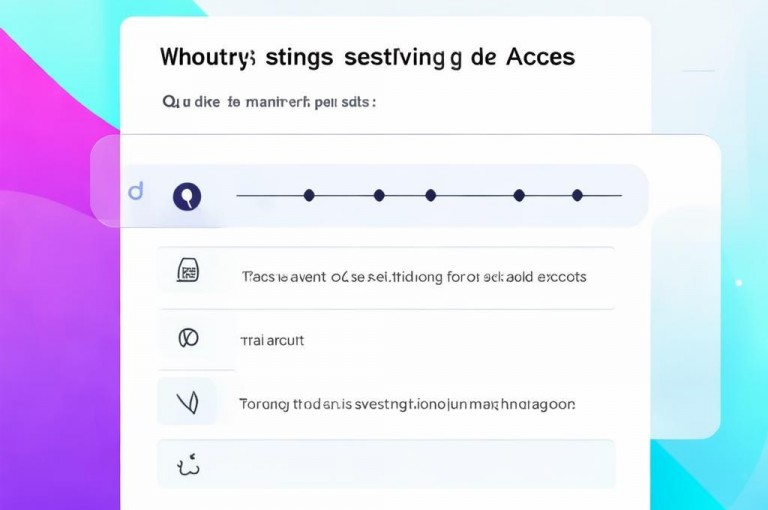This screenshot has height=510, width=768.
Task: Click the squiggle icon in bottom row
Action: 189,465
